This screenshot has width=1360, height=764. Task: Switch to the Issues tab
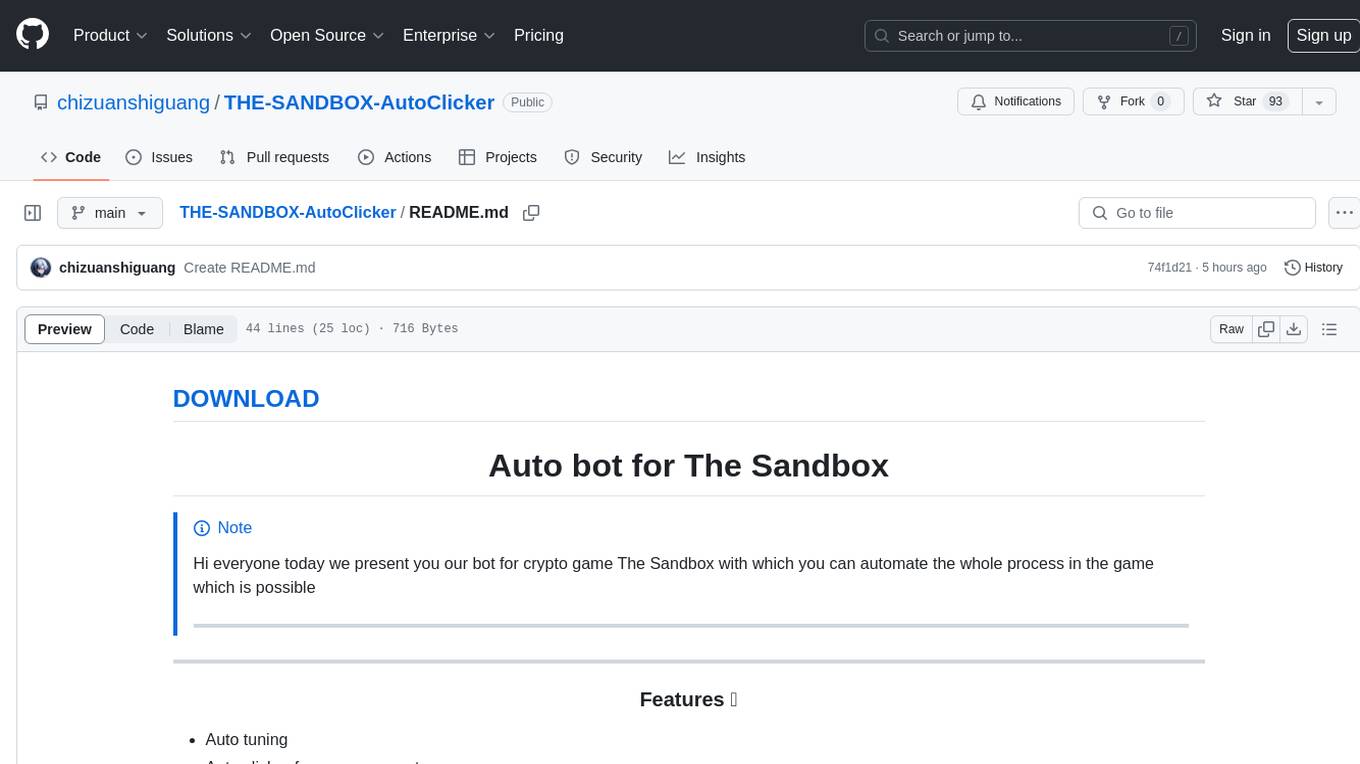(159, 157)
